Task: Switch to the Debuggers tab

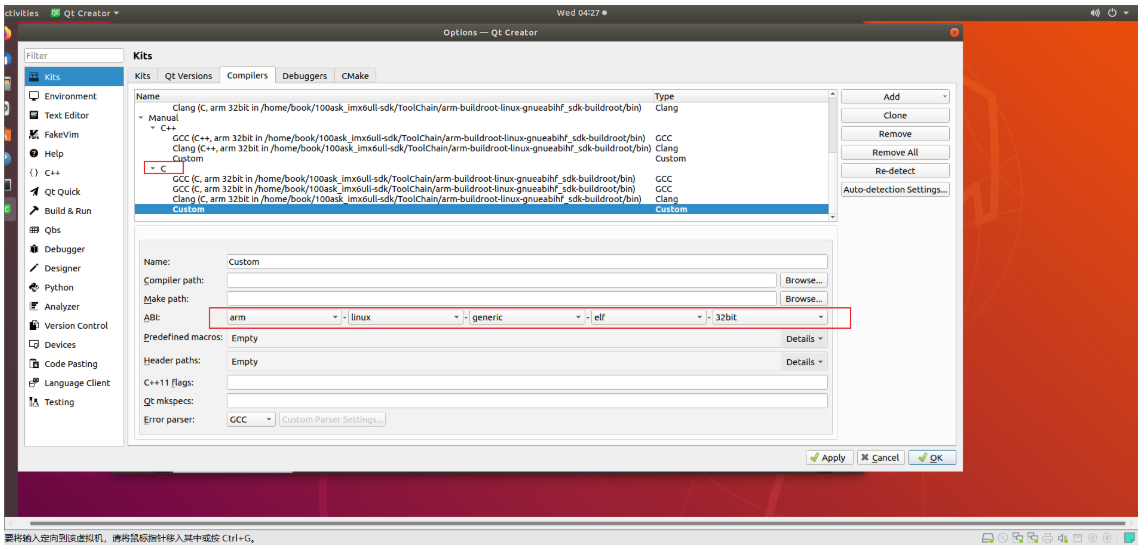Action: coord(304,76)
